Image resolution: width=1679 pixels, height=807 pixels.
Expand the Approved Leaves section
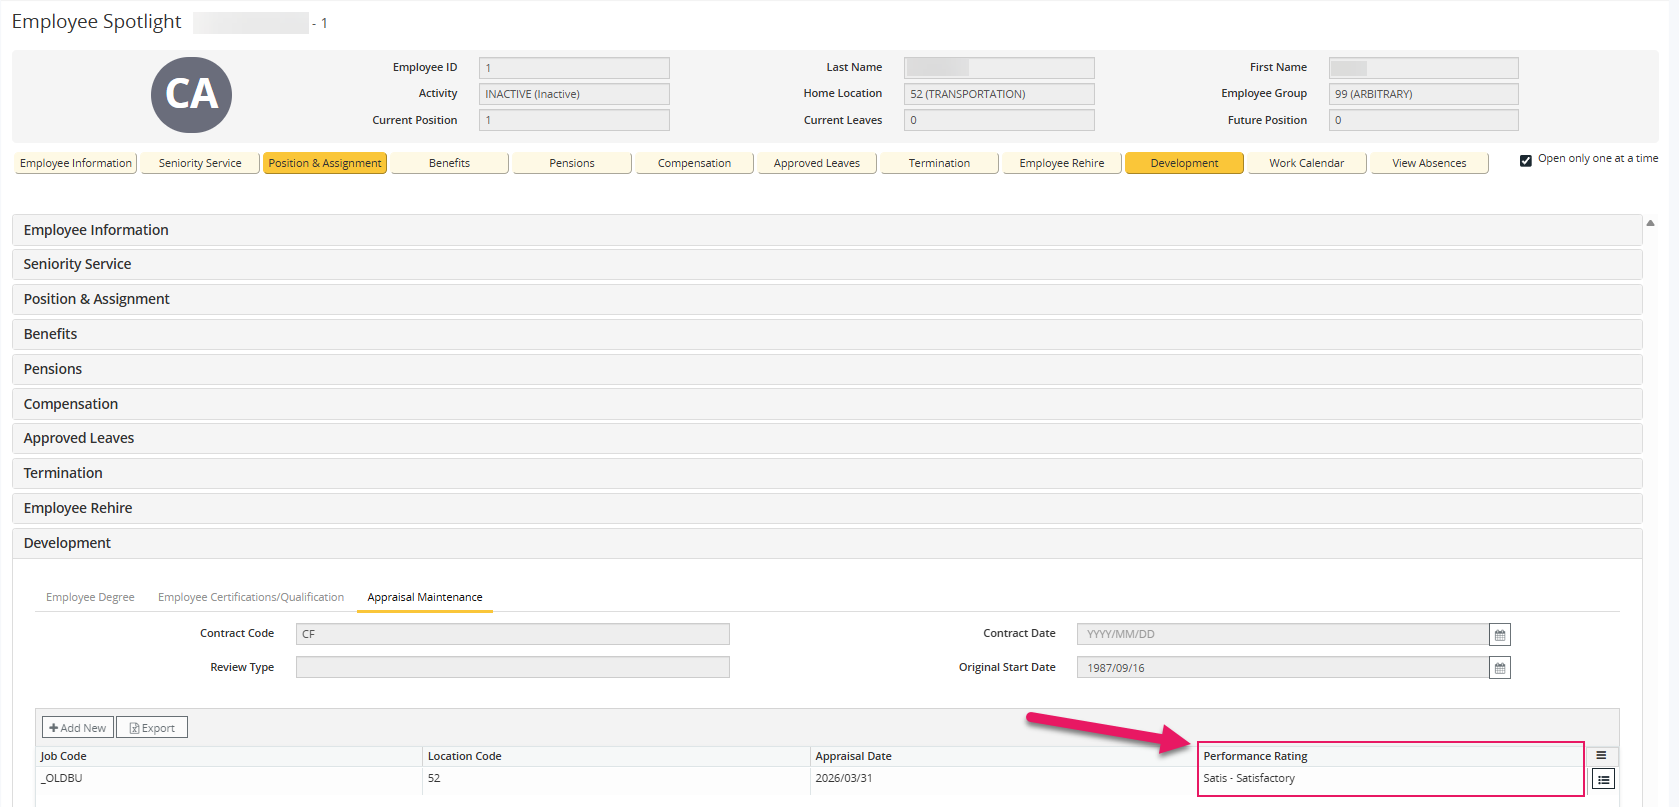click(827, 438)
